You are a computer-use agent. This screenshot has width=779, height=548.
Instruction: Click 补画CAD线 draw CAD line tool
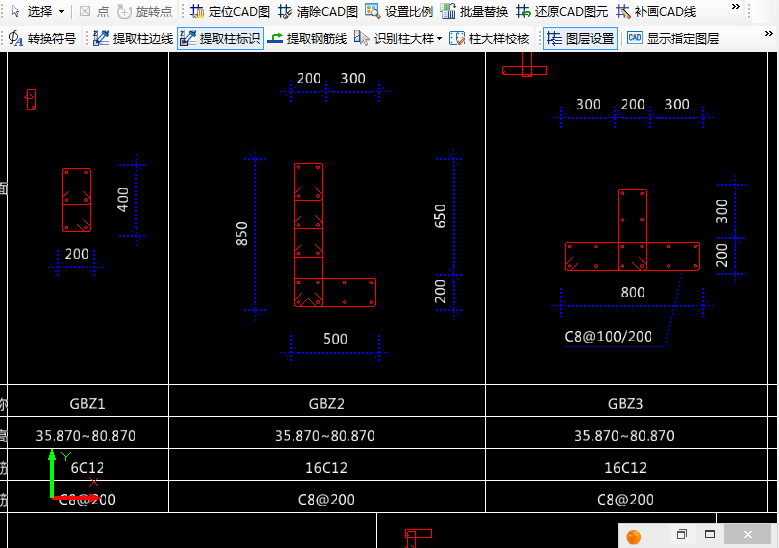point(656,11)
